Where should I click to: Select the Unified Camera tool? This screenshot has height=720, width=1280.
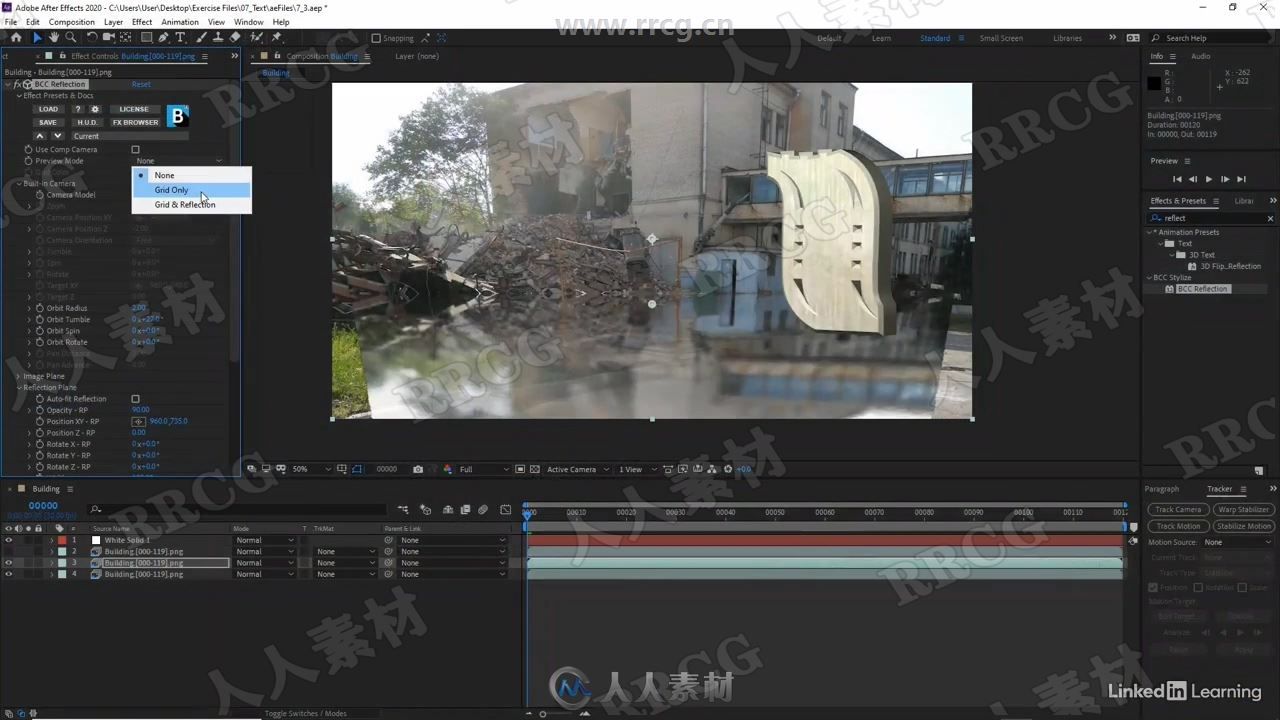click(x=107, y=38)
